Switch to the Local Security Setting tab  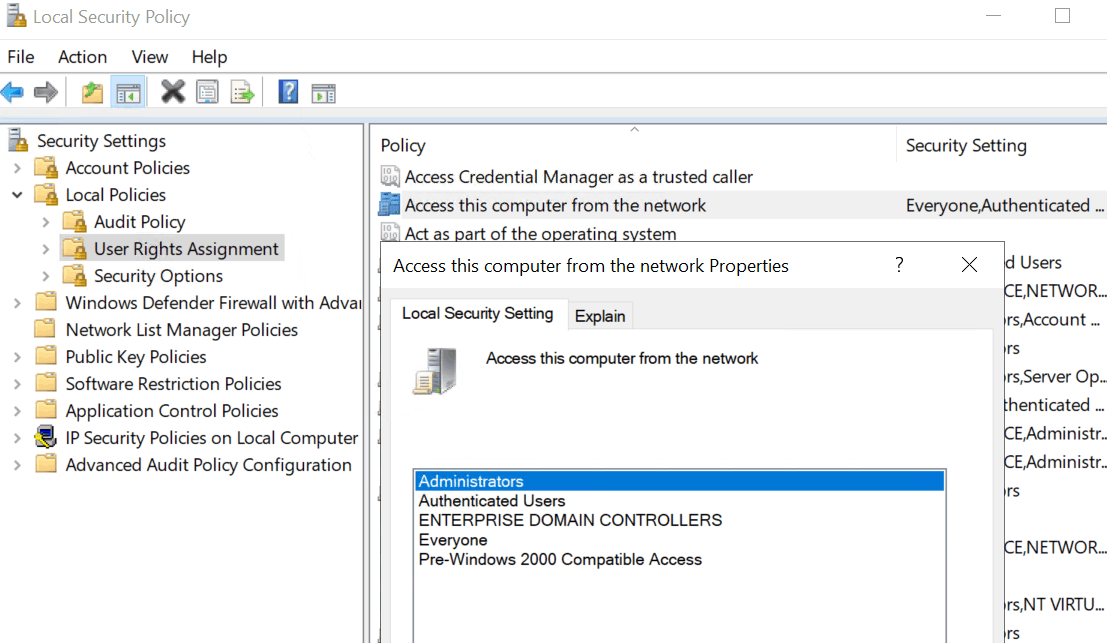[x=478, y=313]
